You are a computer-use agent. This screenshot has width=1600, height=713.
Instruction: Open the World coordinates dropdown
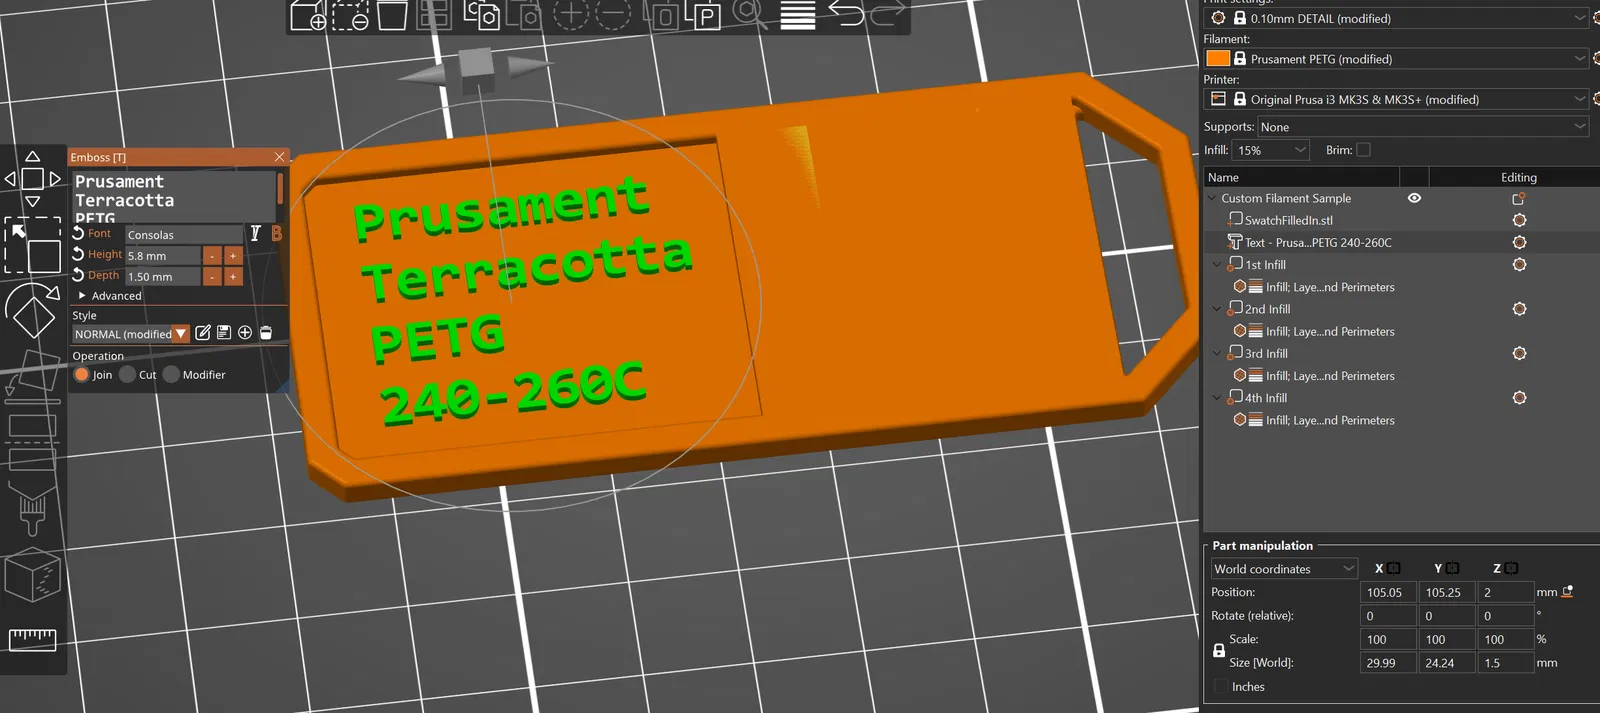(1284, 569)
